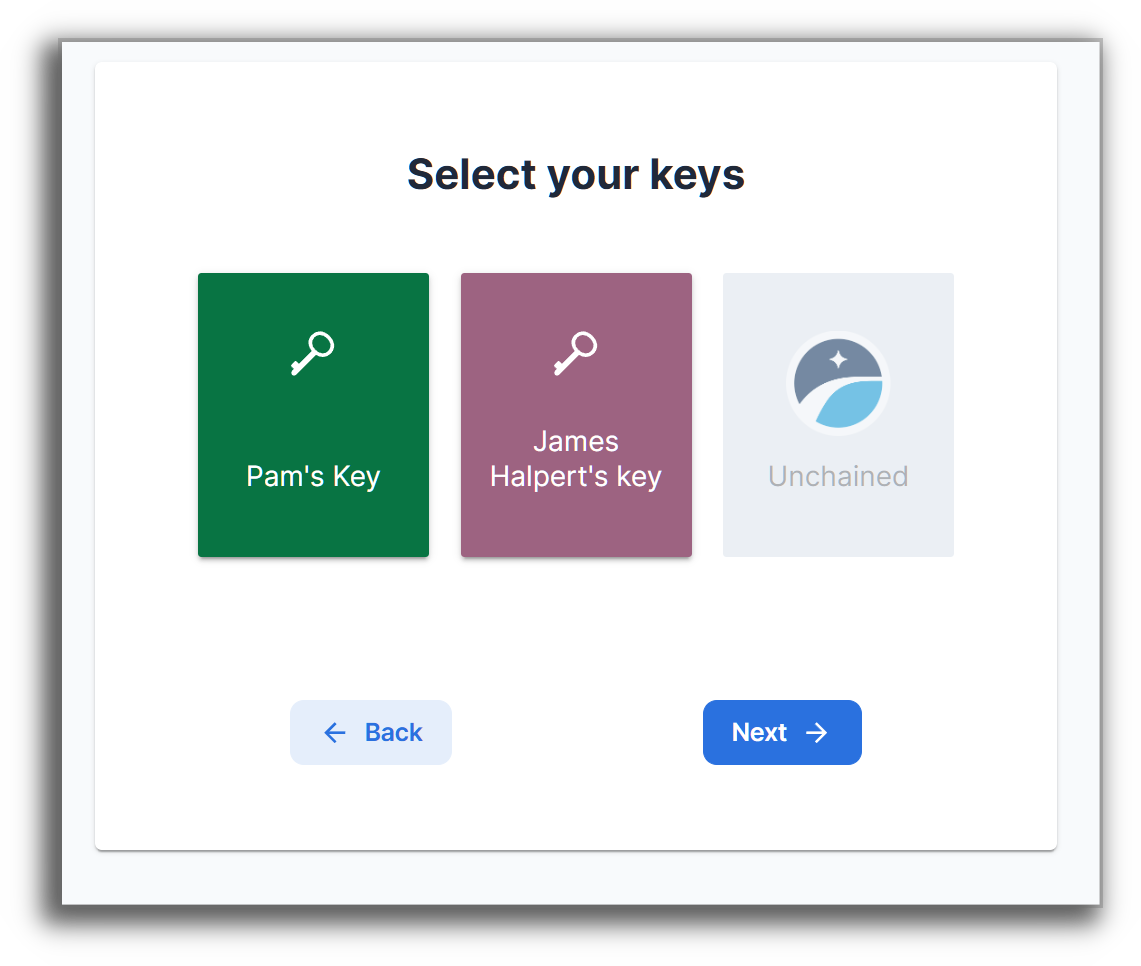Select the green Pam's Key card
1141x966 pixels.
click(x=313, y=414)
